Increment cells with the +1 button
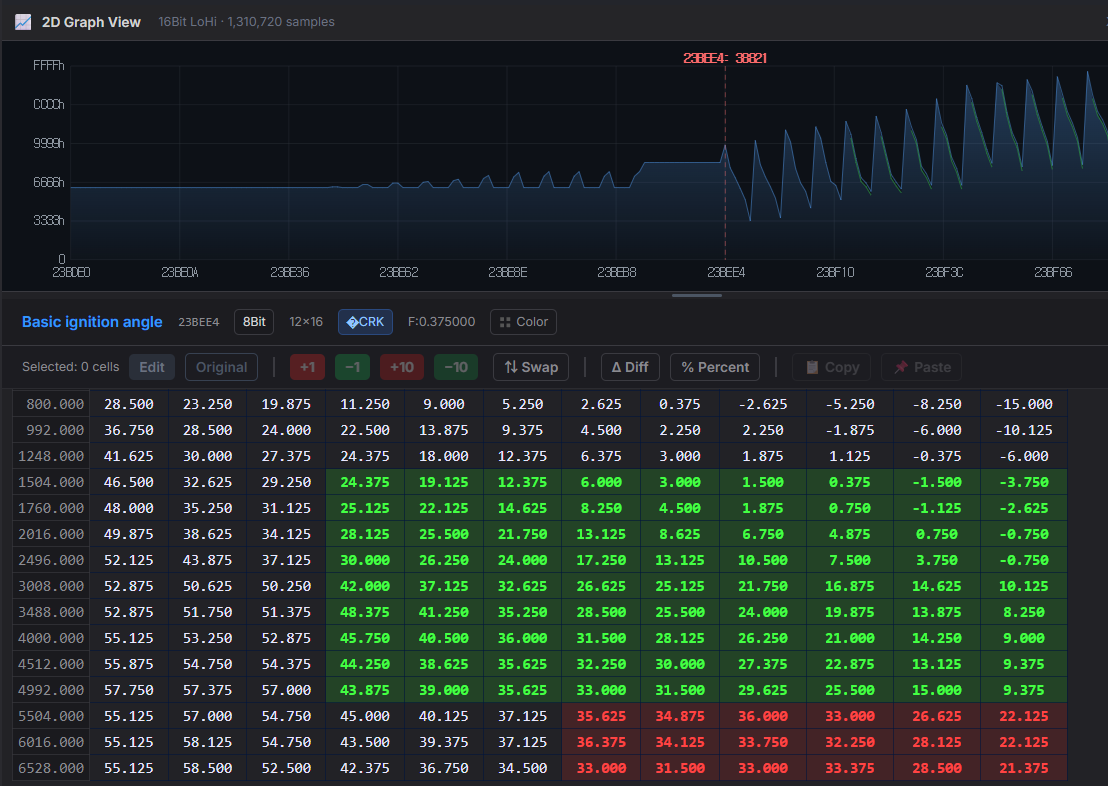 tap(307, 367)
